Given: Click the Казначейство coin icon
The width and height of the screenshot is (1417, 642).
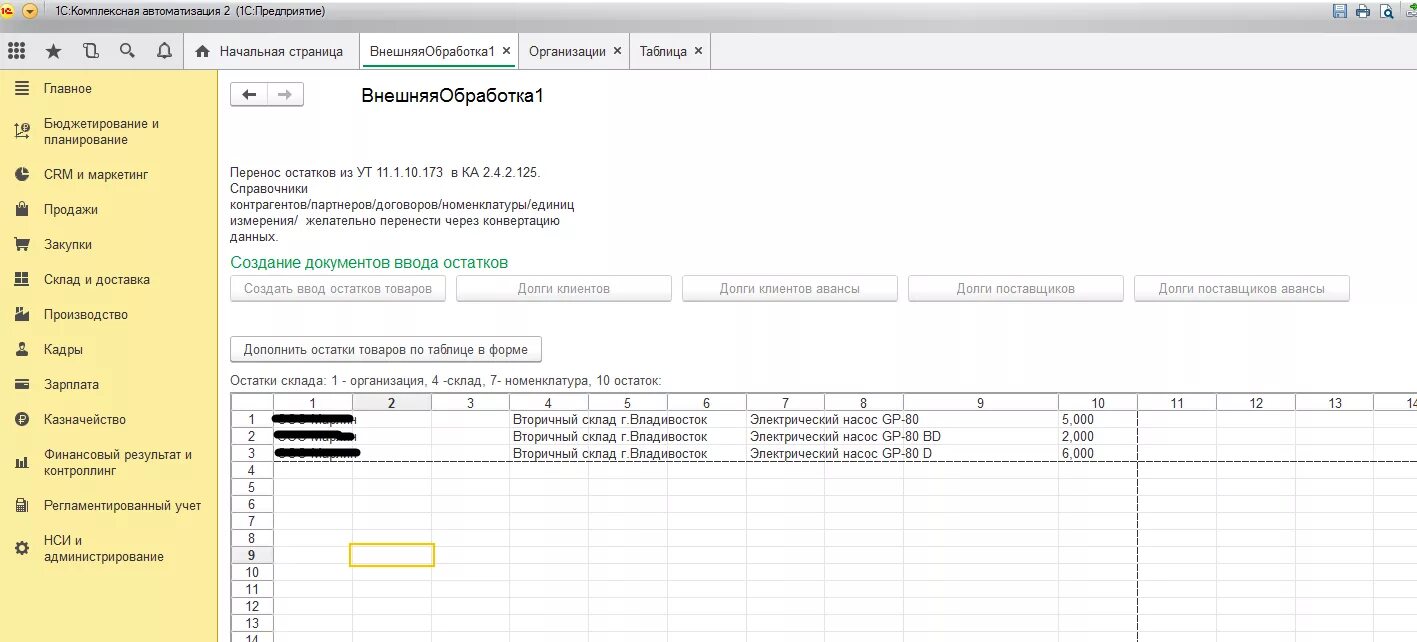Looking at the screenshot, I should [22, 419].
